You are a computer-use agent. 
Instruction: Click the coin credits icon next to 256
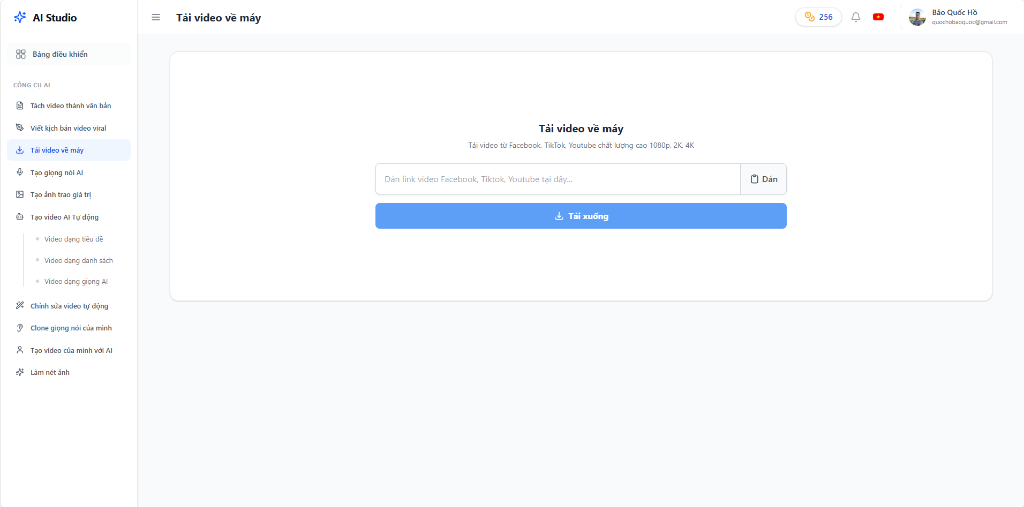pos(810,17)
